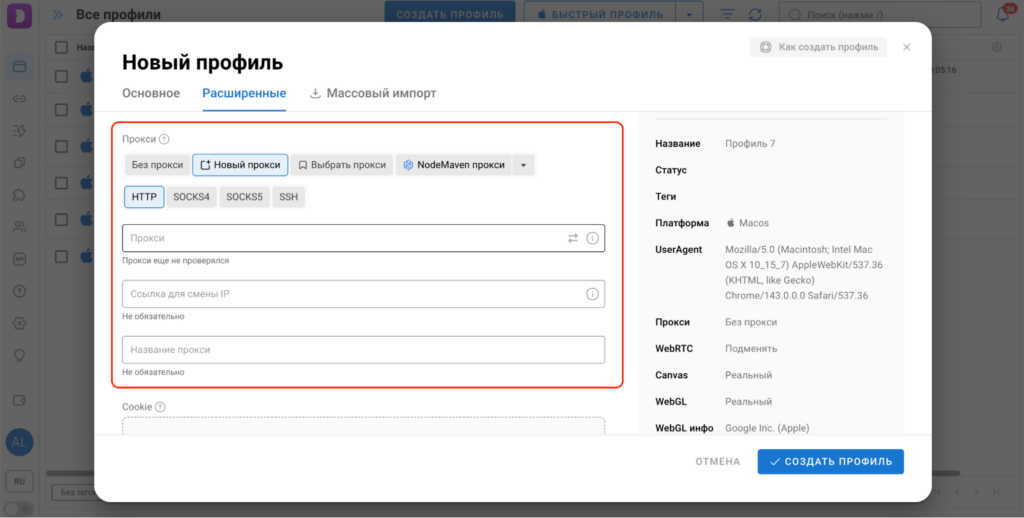Click the Отмена button
Image resolution: width=1024 pixels, height=518 pixels.
pos(718,461)
